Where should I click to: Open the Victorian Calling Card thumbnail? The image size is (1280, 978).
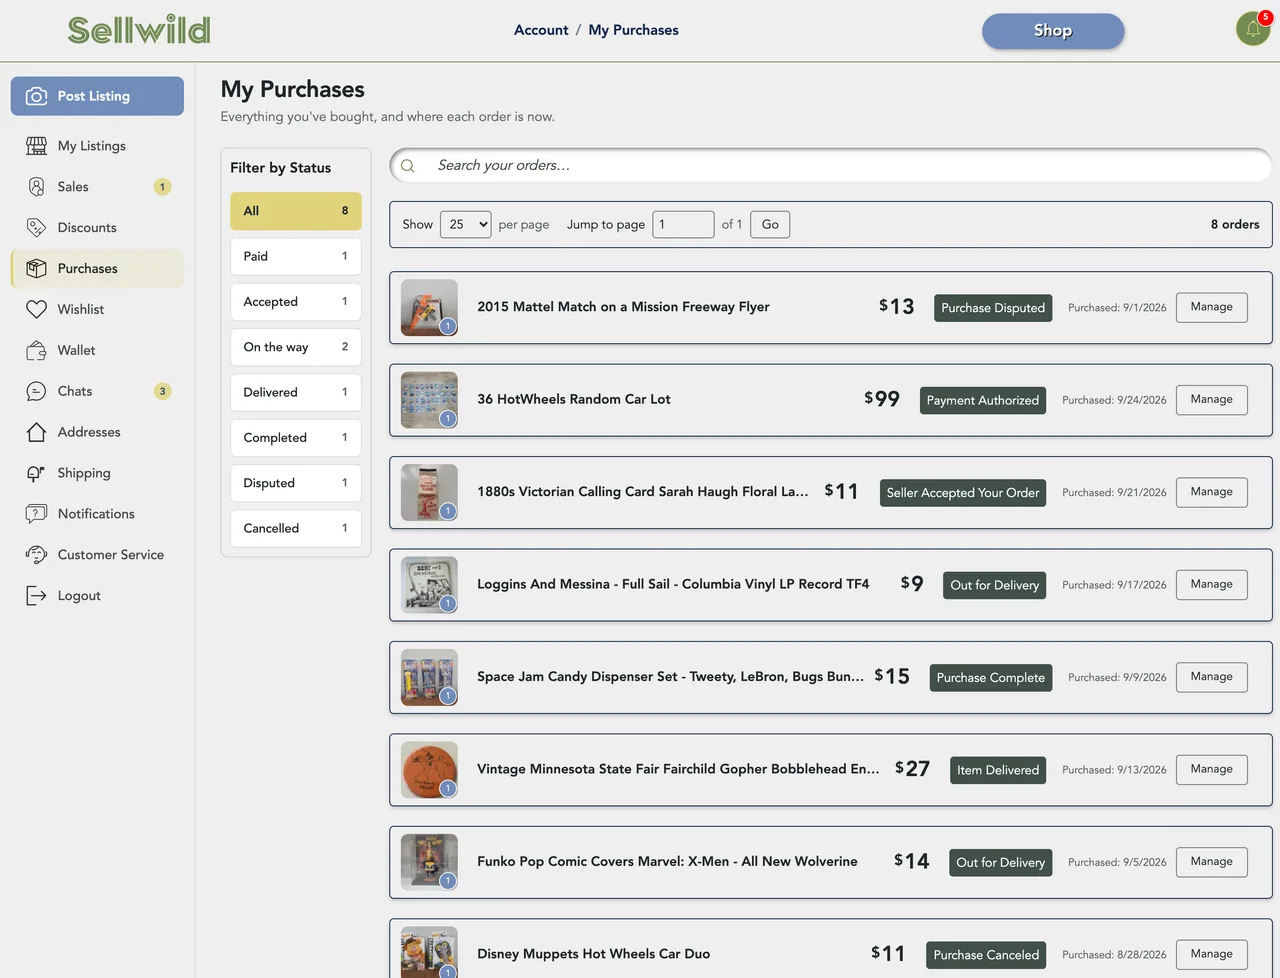[429, 492]
